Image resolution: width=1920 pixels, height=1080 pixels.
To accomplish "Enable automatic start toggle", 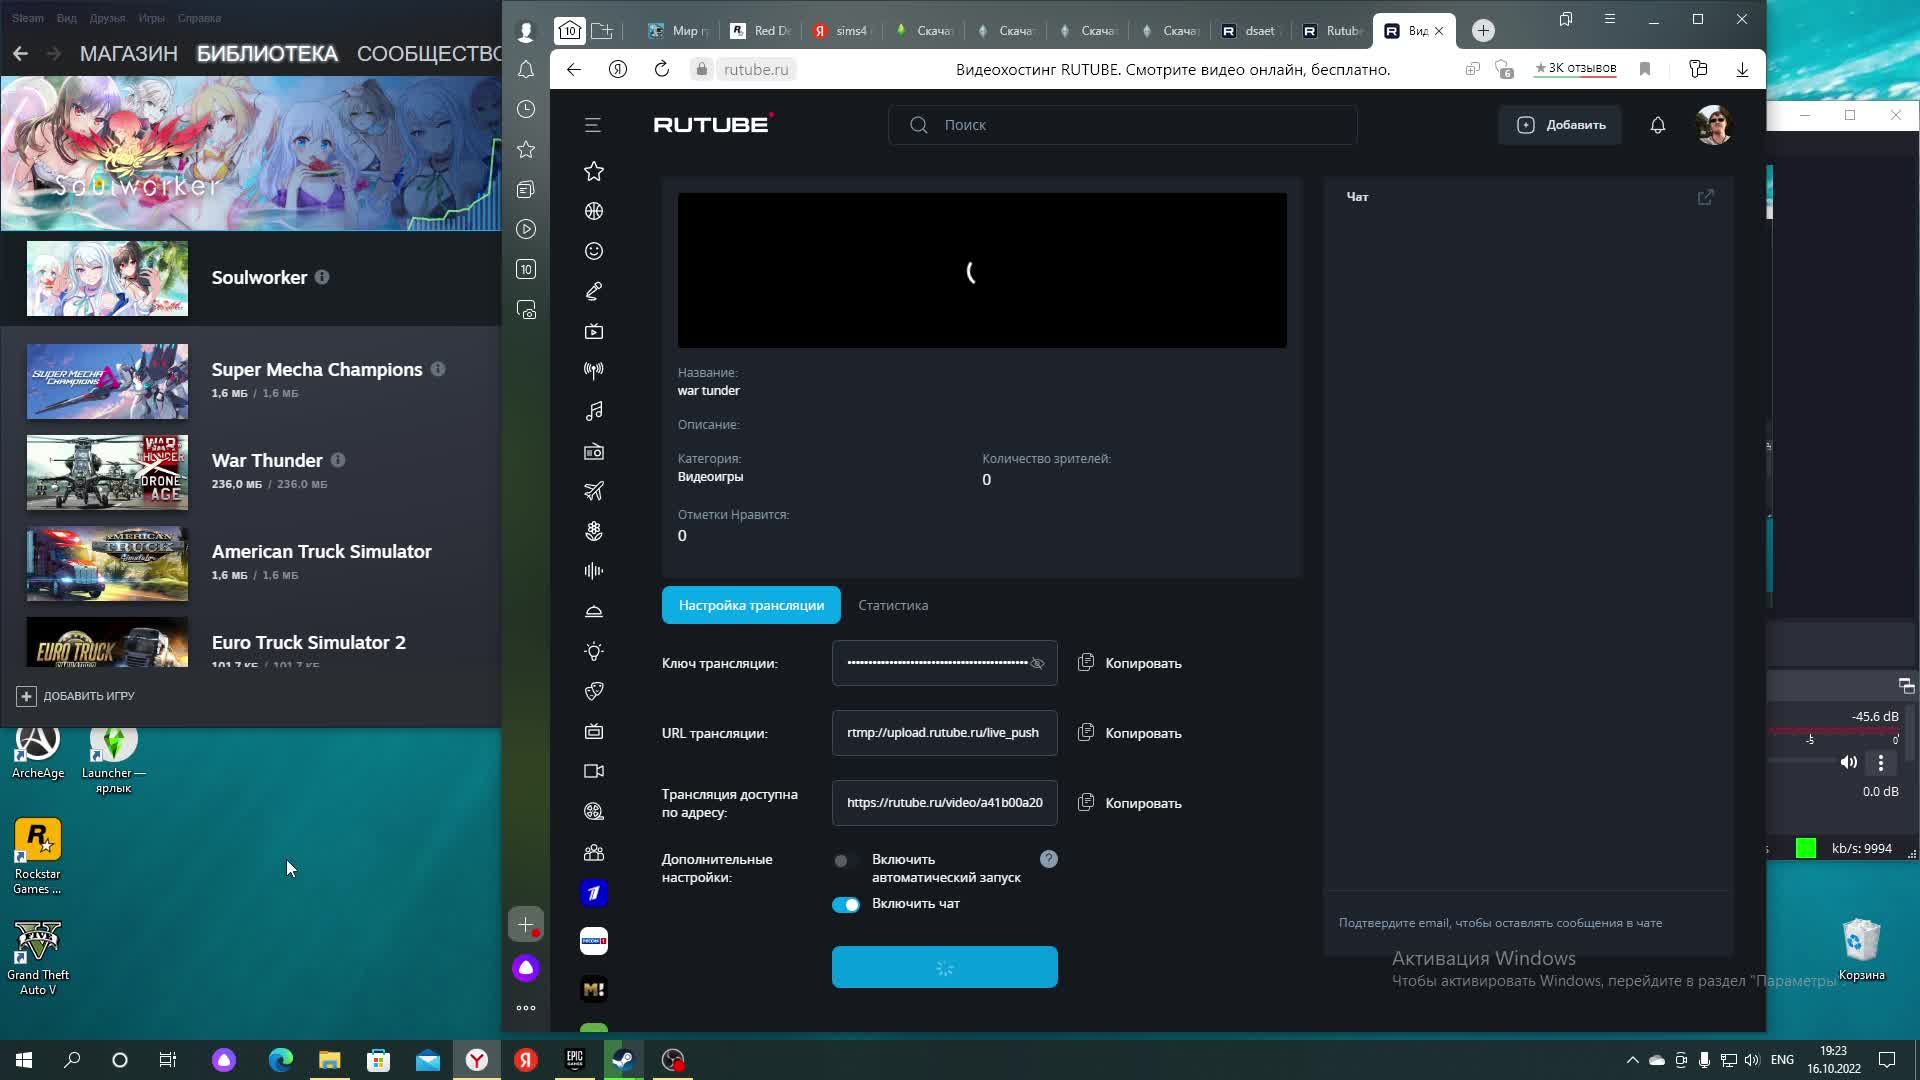I will click(x=845, y=861).
